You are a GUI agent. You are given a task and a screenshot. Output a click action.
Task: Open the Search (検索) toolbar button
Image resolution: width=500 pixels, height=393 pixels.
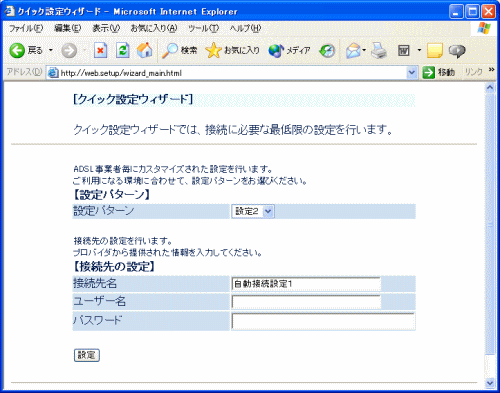point(180,51)
